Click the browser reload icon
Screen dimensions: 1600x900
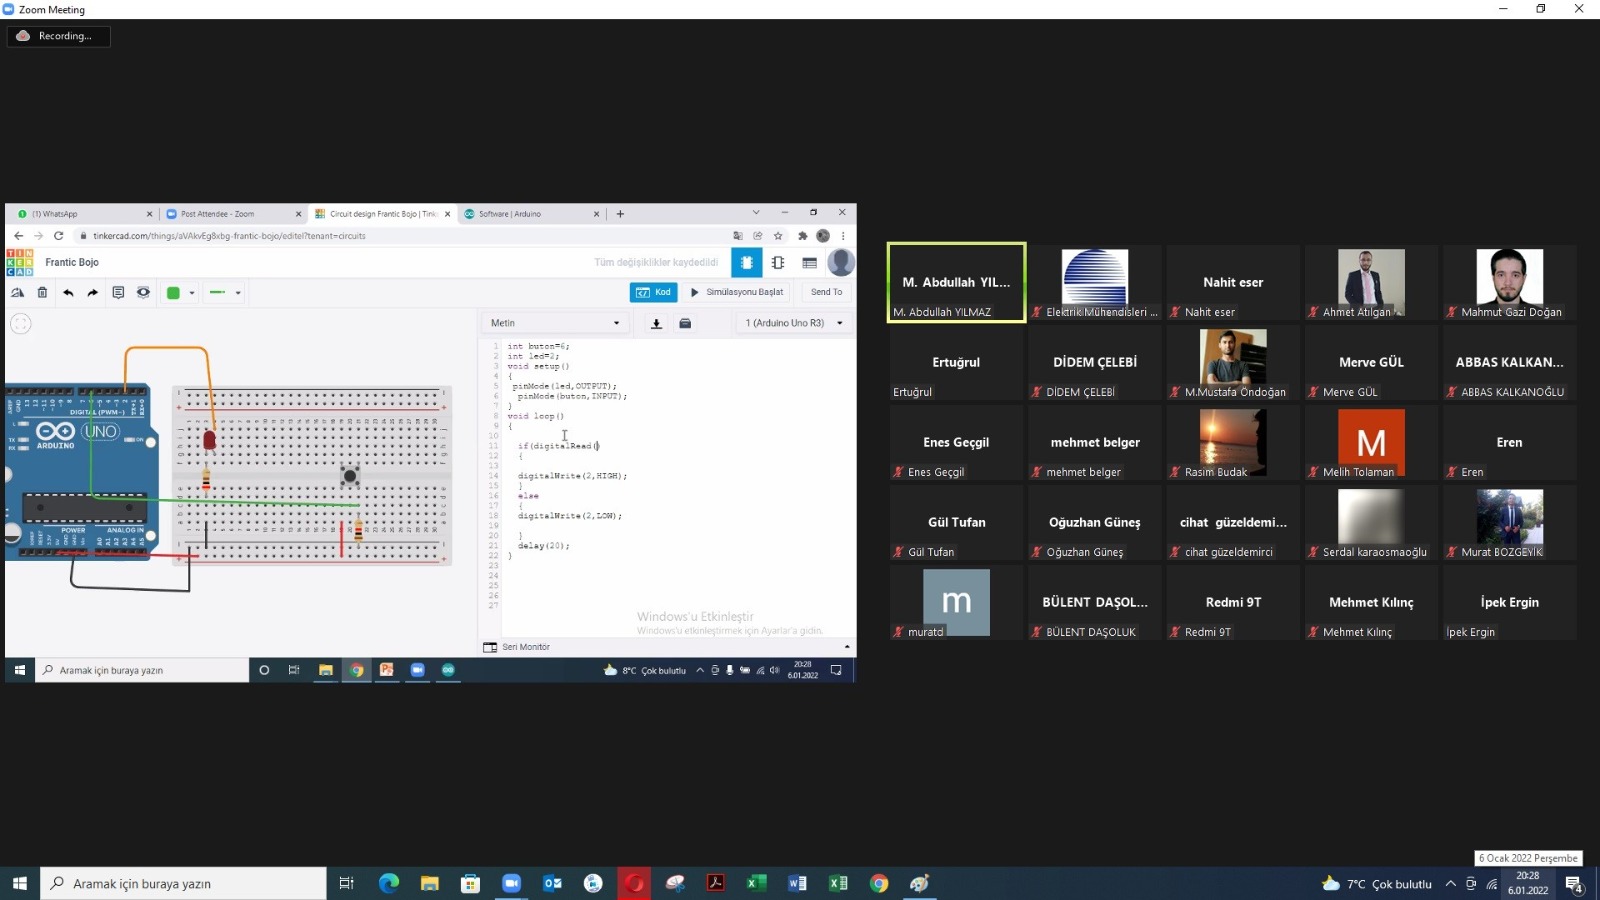click(x=58, y=236)
